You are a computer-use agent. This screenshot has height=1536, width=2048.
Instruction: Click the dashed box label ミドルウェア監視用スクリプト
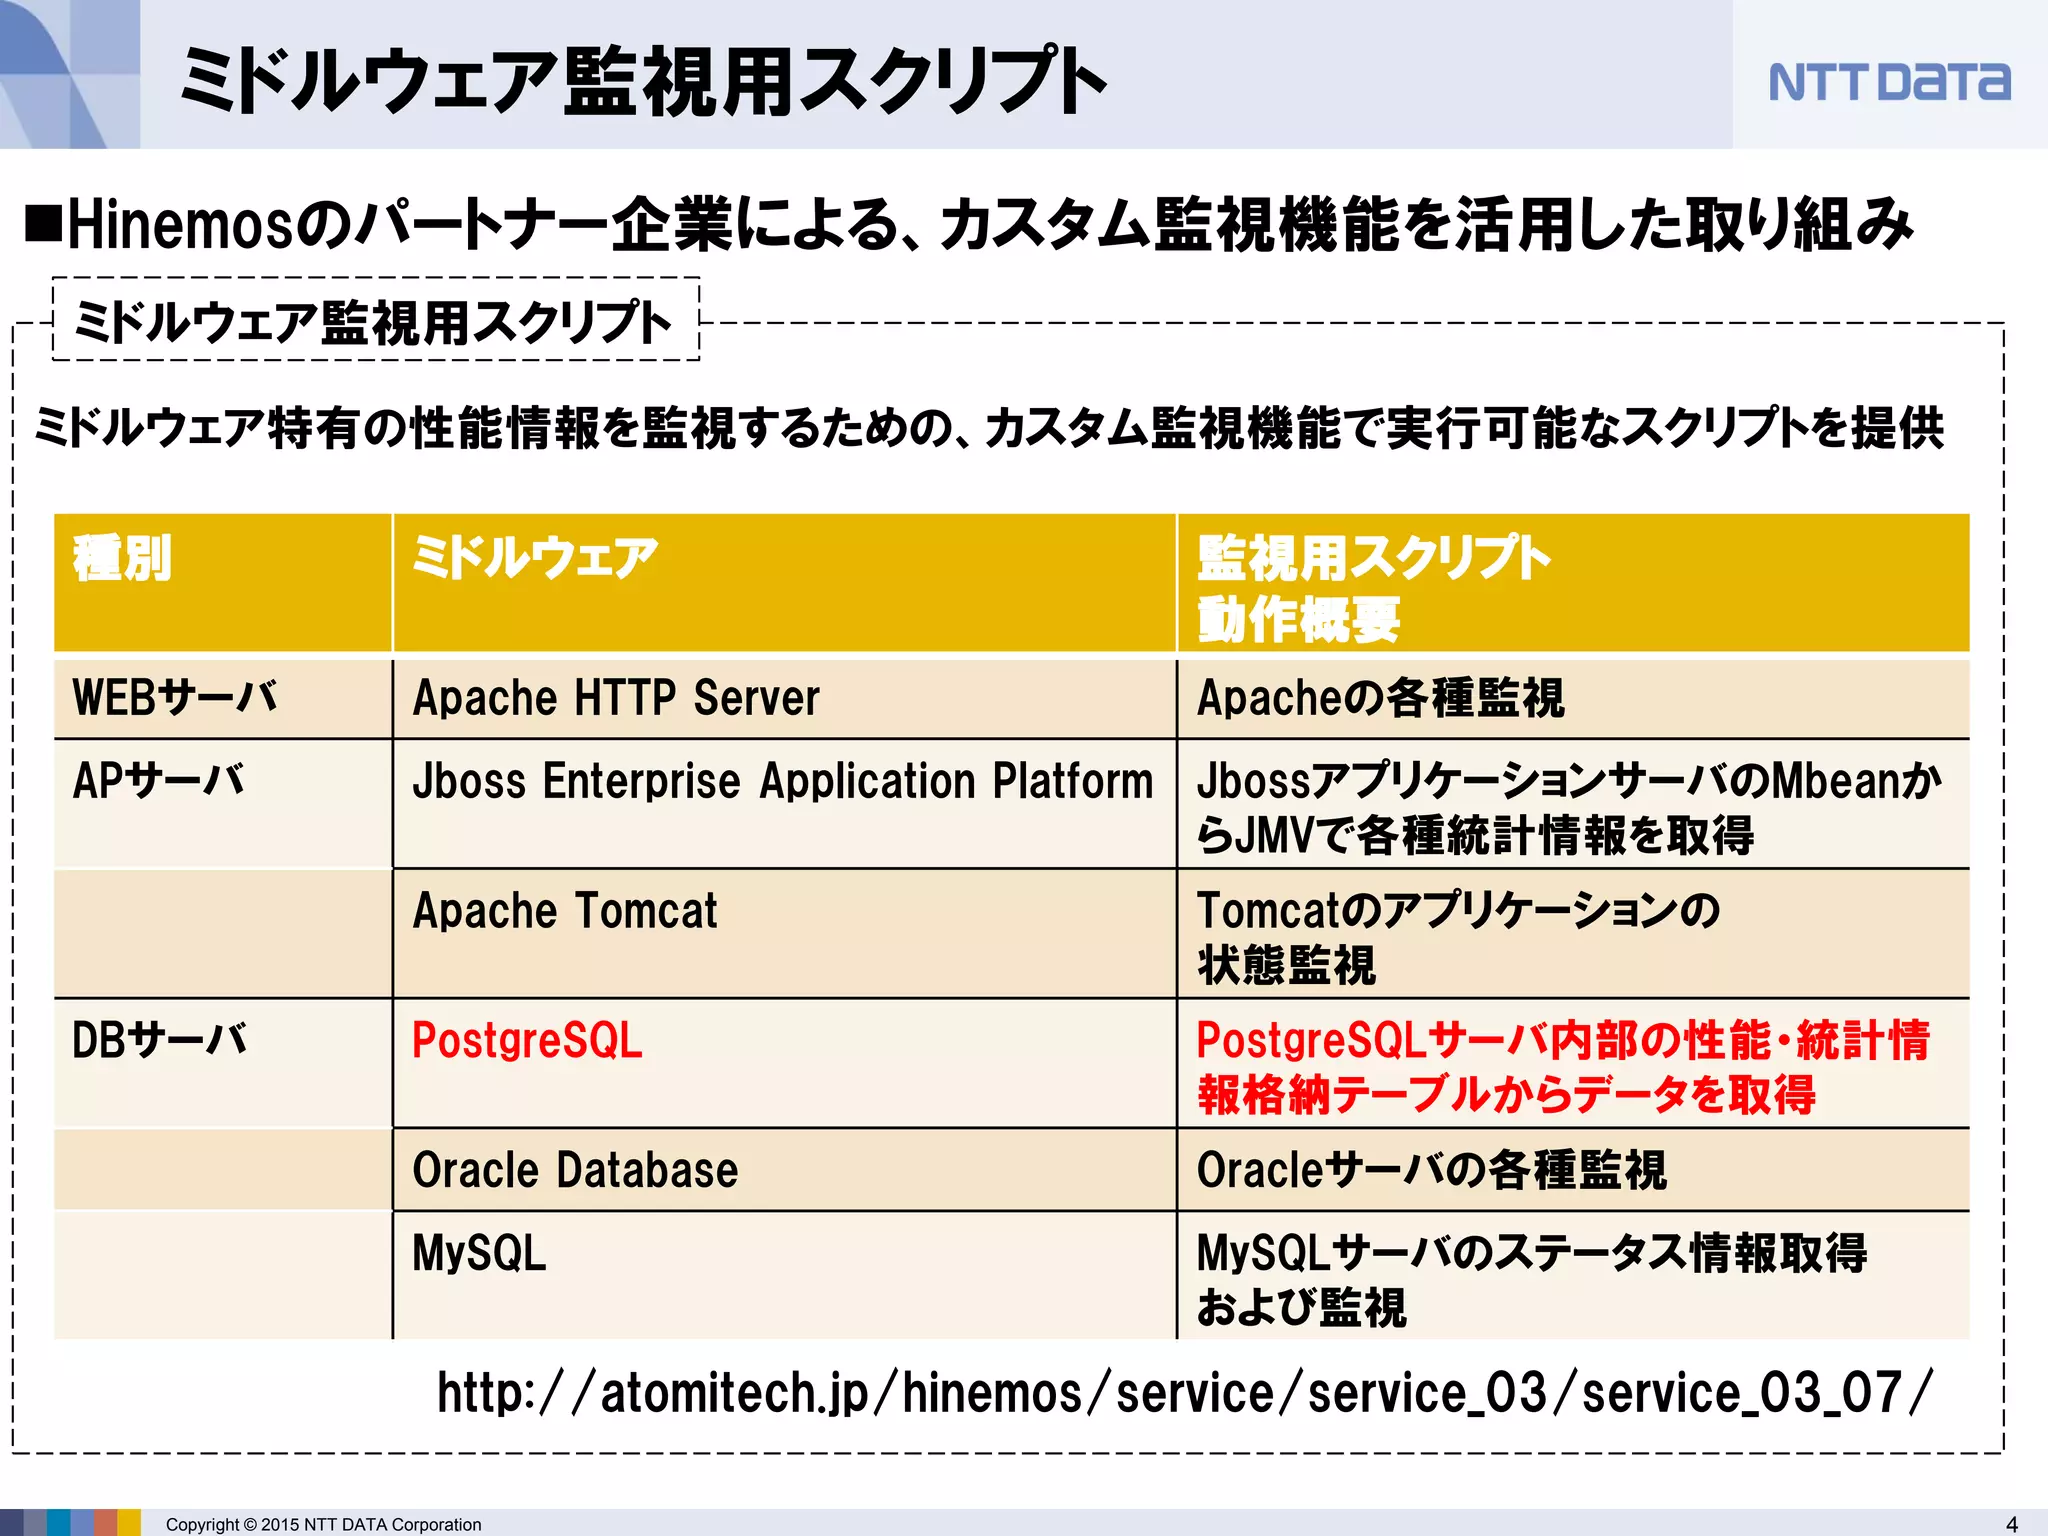click(x=375, y=320)
